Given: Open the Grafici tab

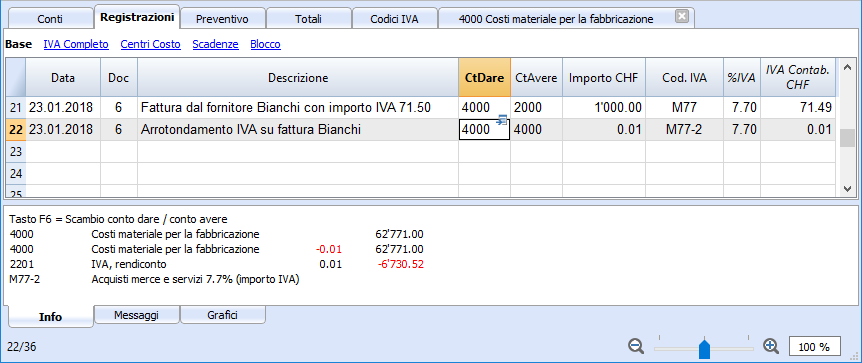Looking at the screenshot, I should (223, 315).
